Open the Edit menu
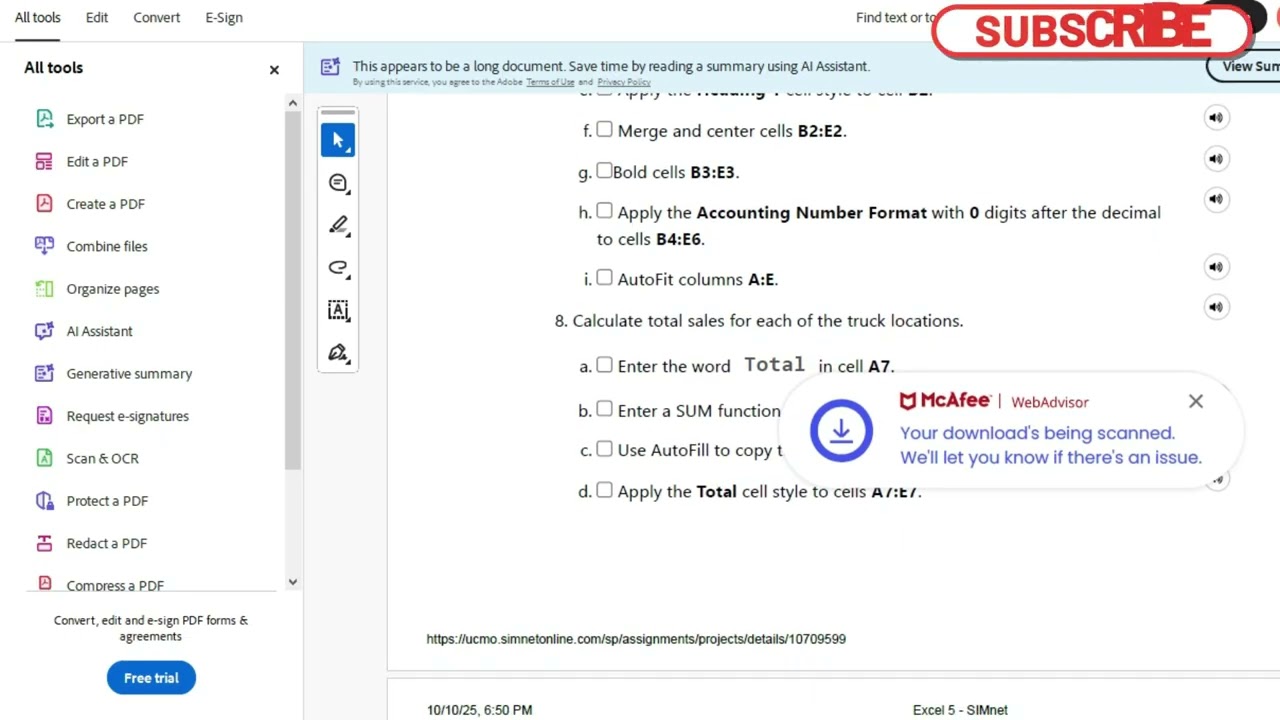This screenshot has width=1280, height=720. click(x=97, y=18)
